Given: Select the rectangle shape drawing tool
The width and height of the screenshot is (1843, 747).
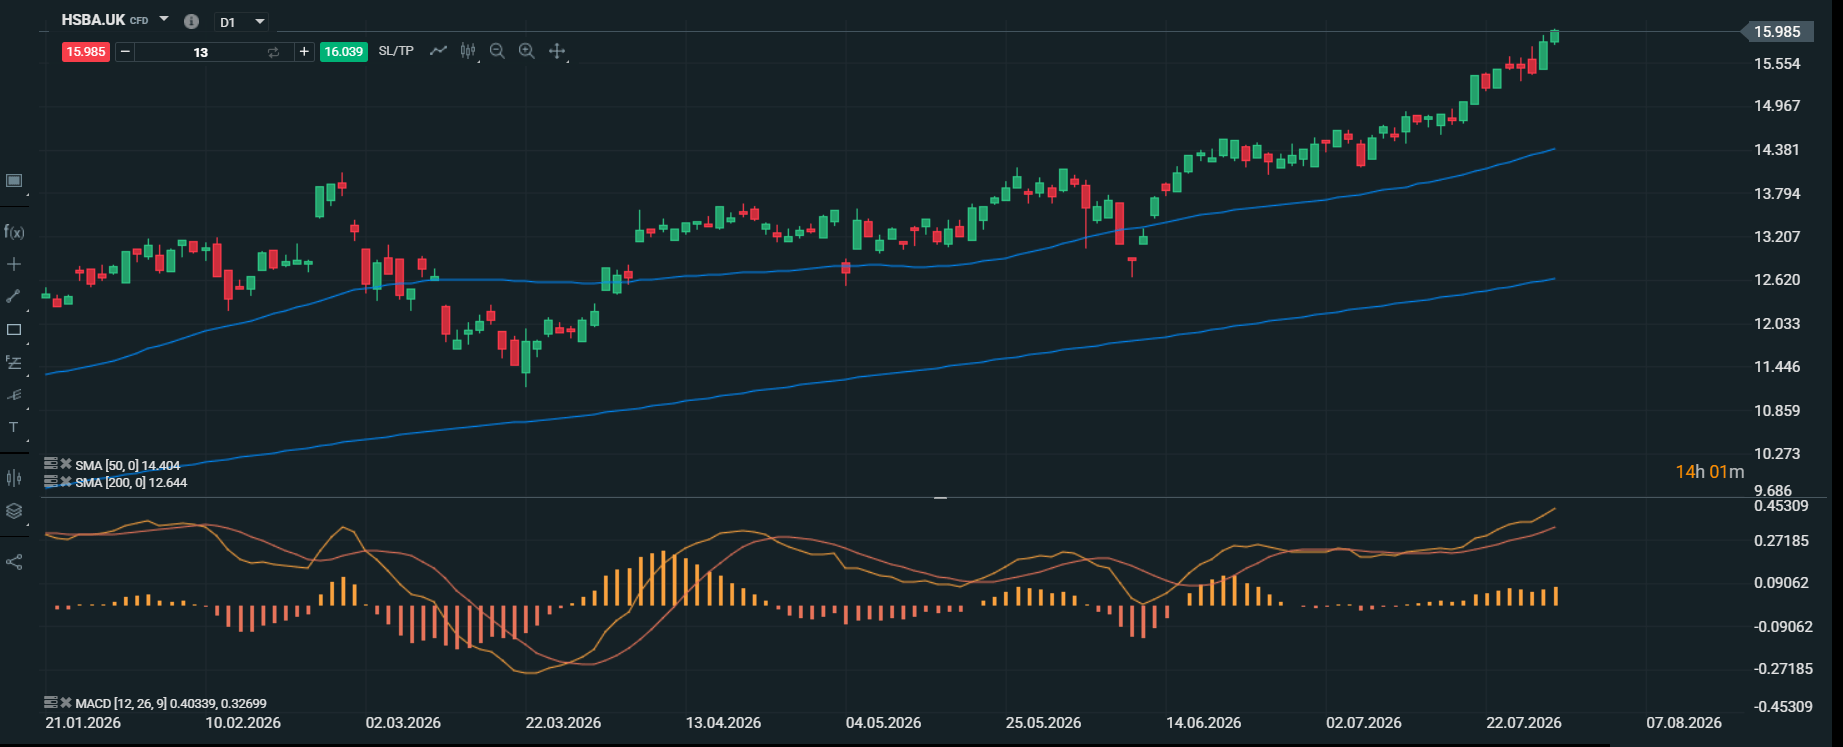Looking at the screenshot, I should [14, 329].
